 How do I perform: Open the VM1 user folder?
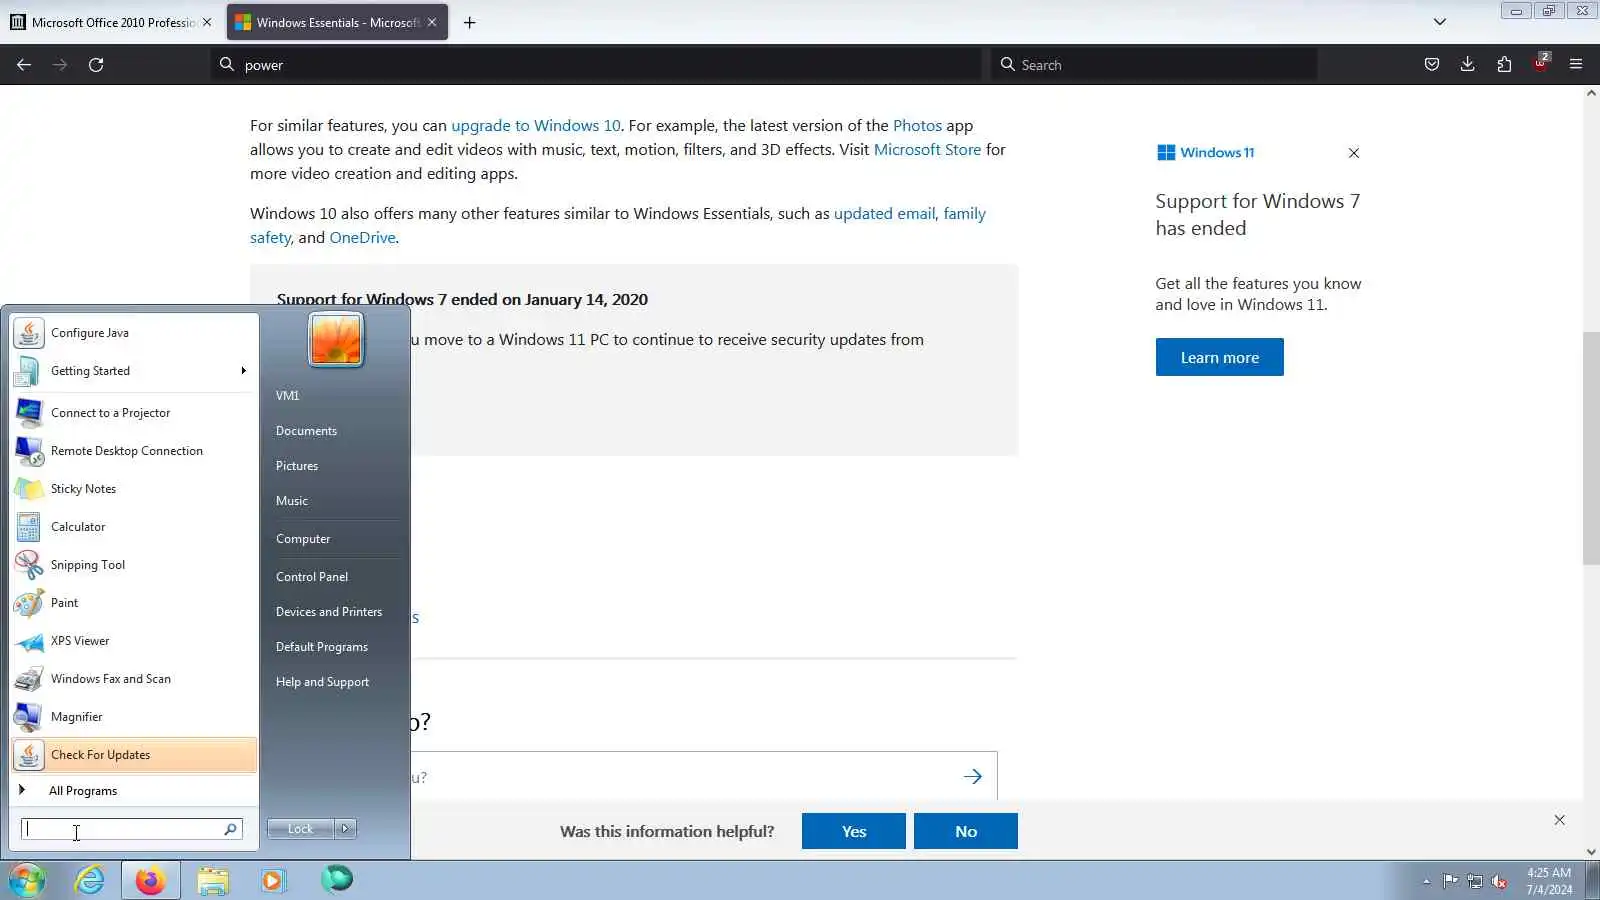pyautogui.click(x=288, y=396)
